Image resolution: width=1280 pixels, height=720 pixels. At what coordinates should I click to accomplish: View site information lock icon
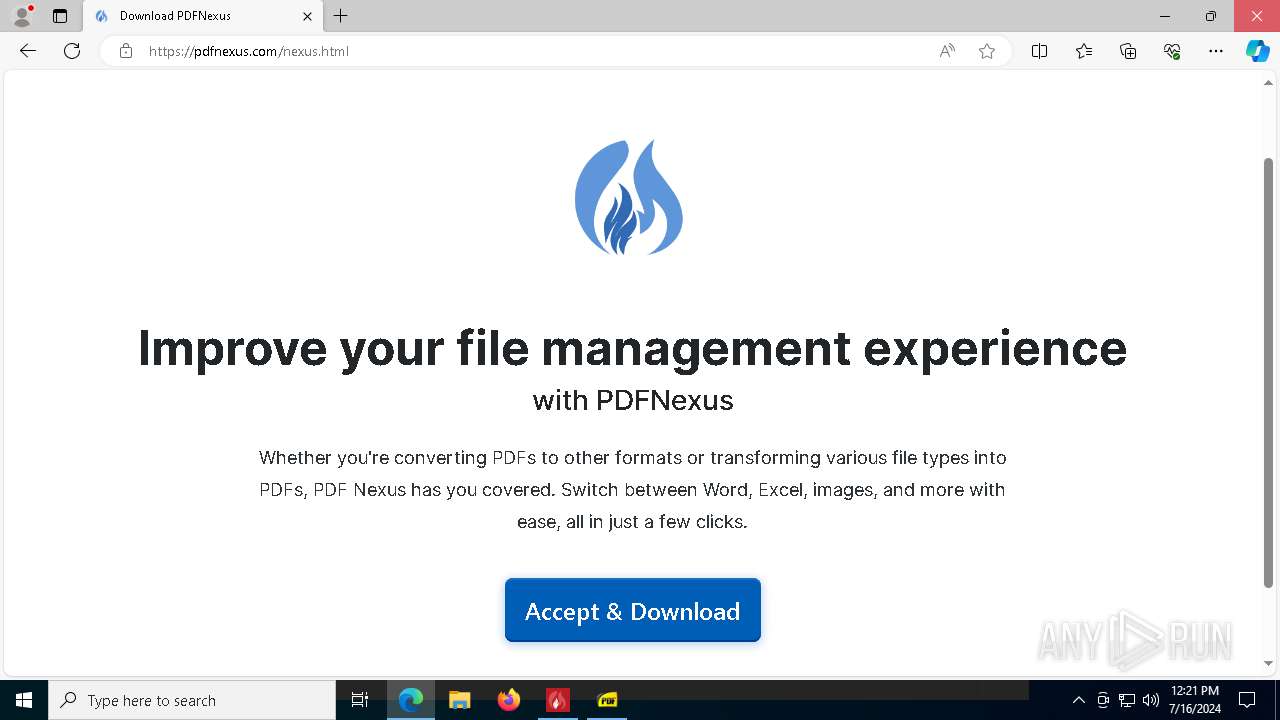coord(126,51)
